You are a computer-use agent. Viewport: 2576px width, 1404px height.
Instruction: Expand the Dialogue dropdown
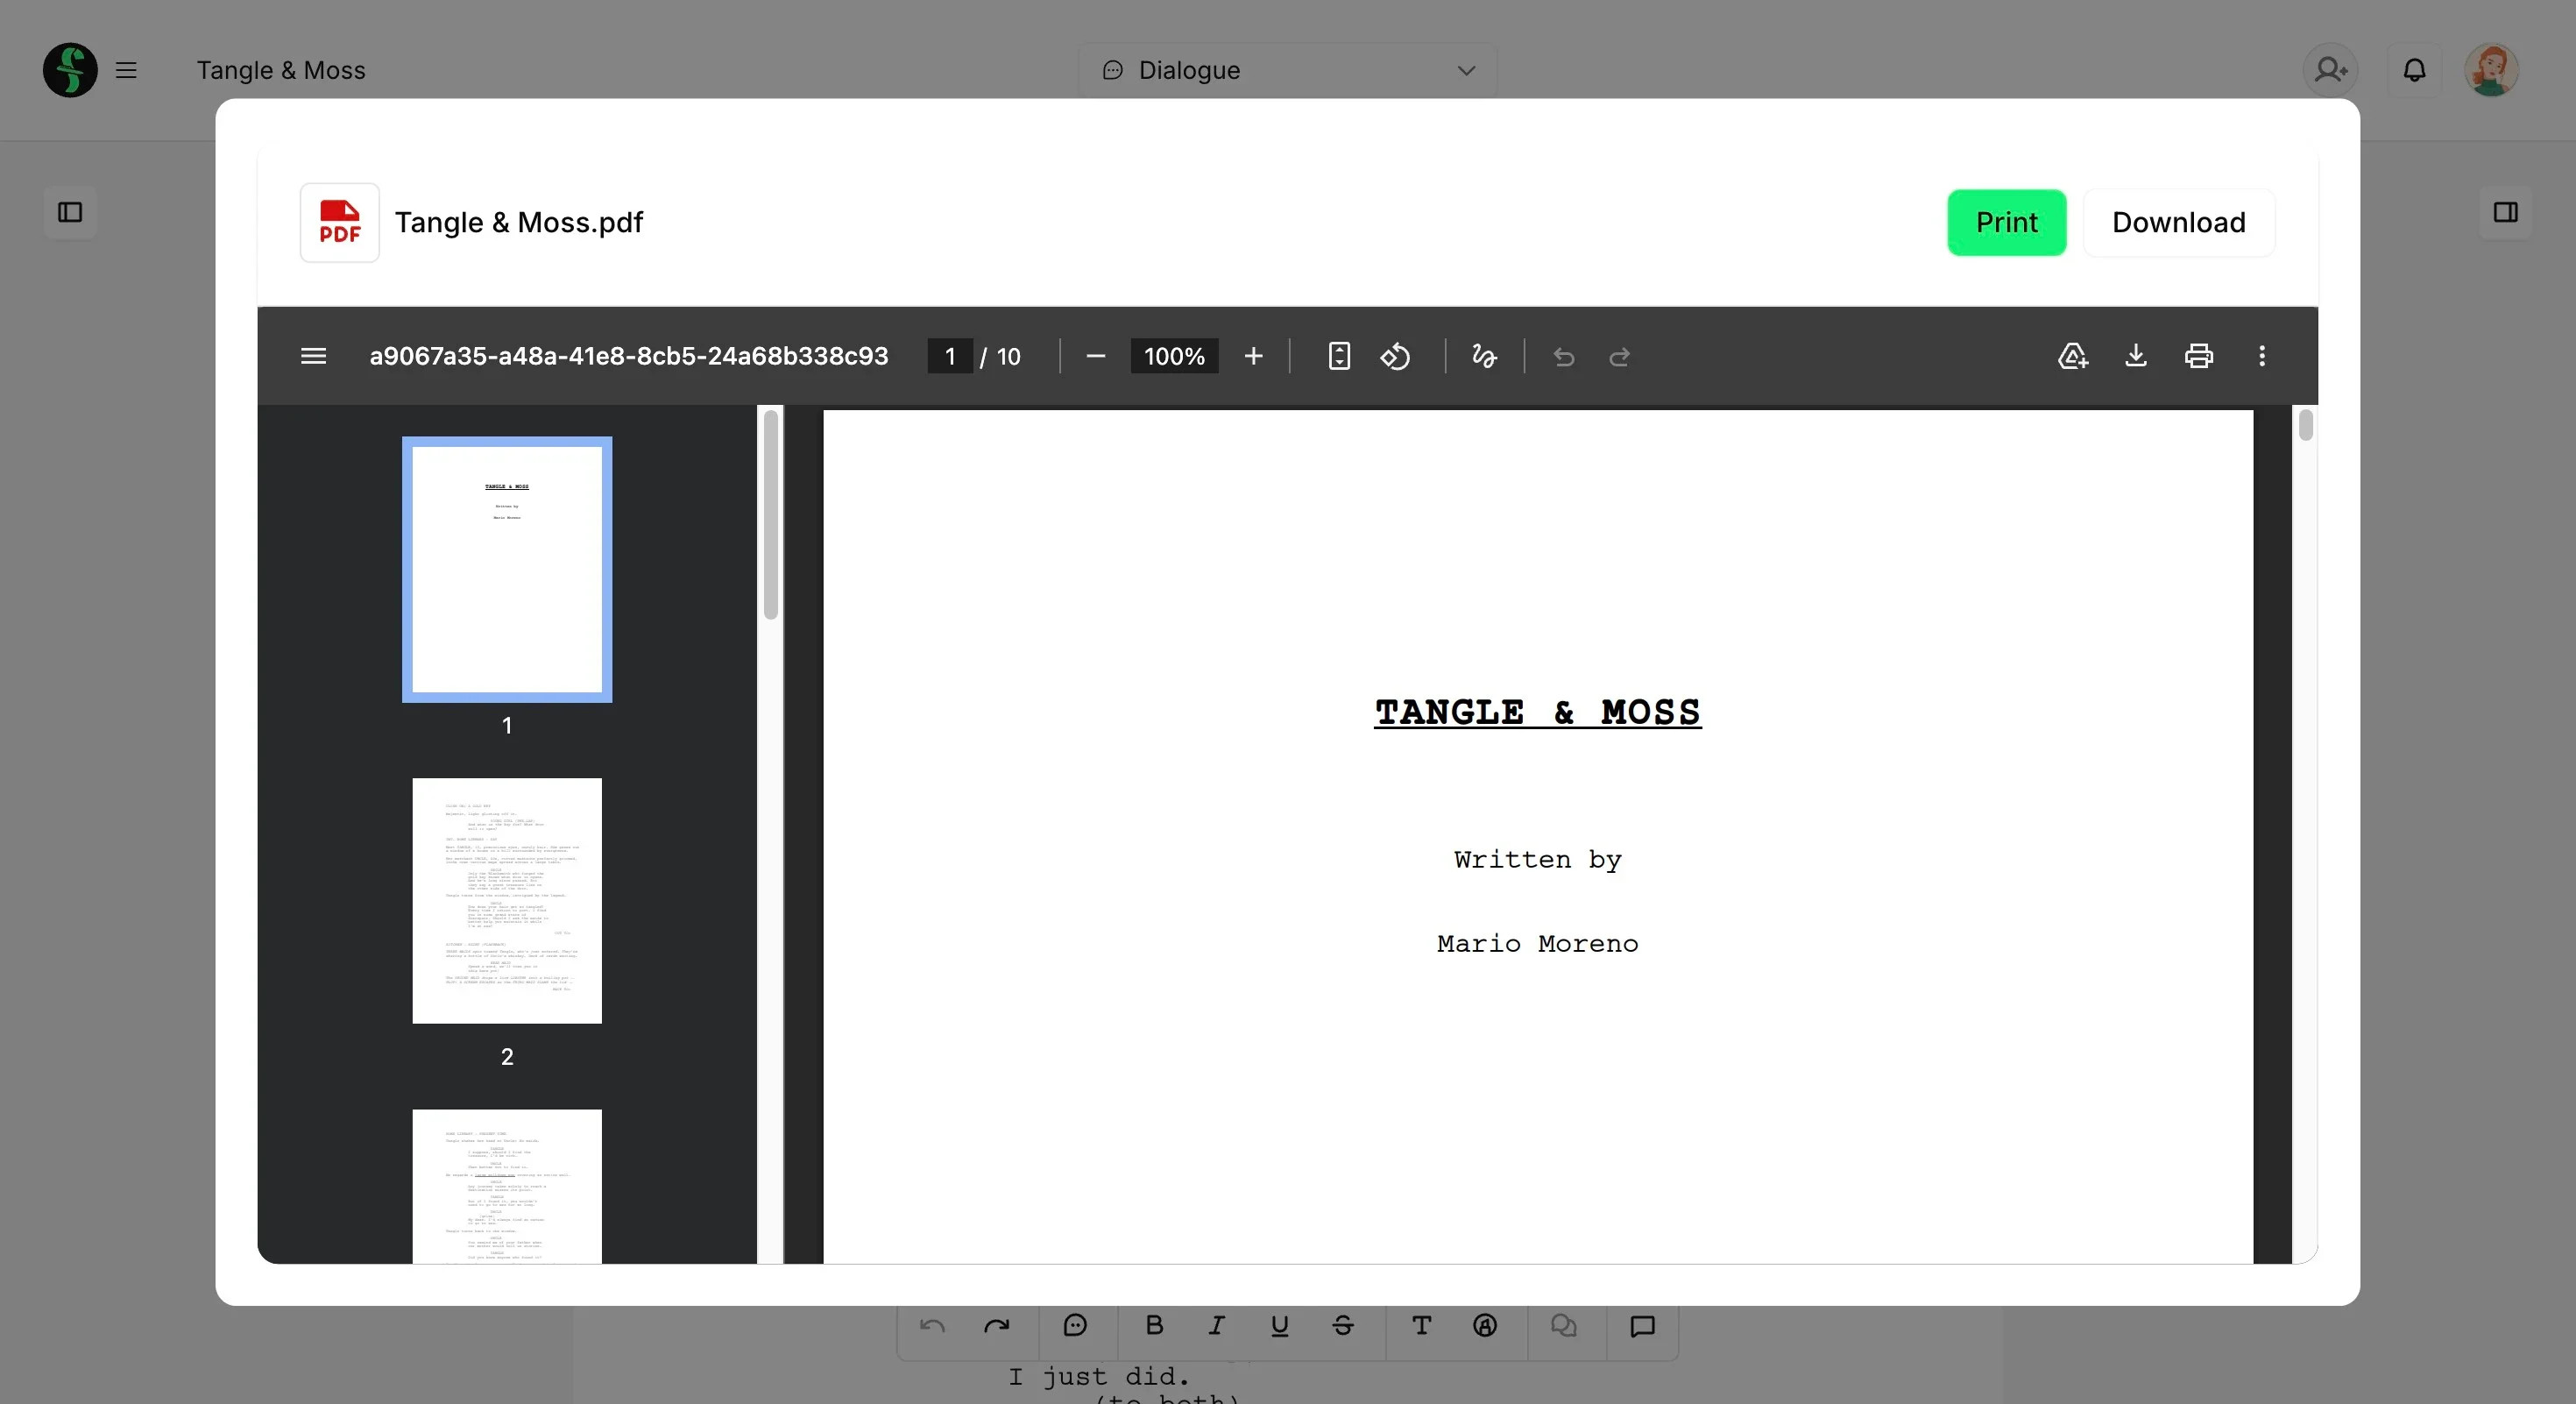click(1287, 70)
